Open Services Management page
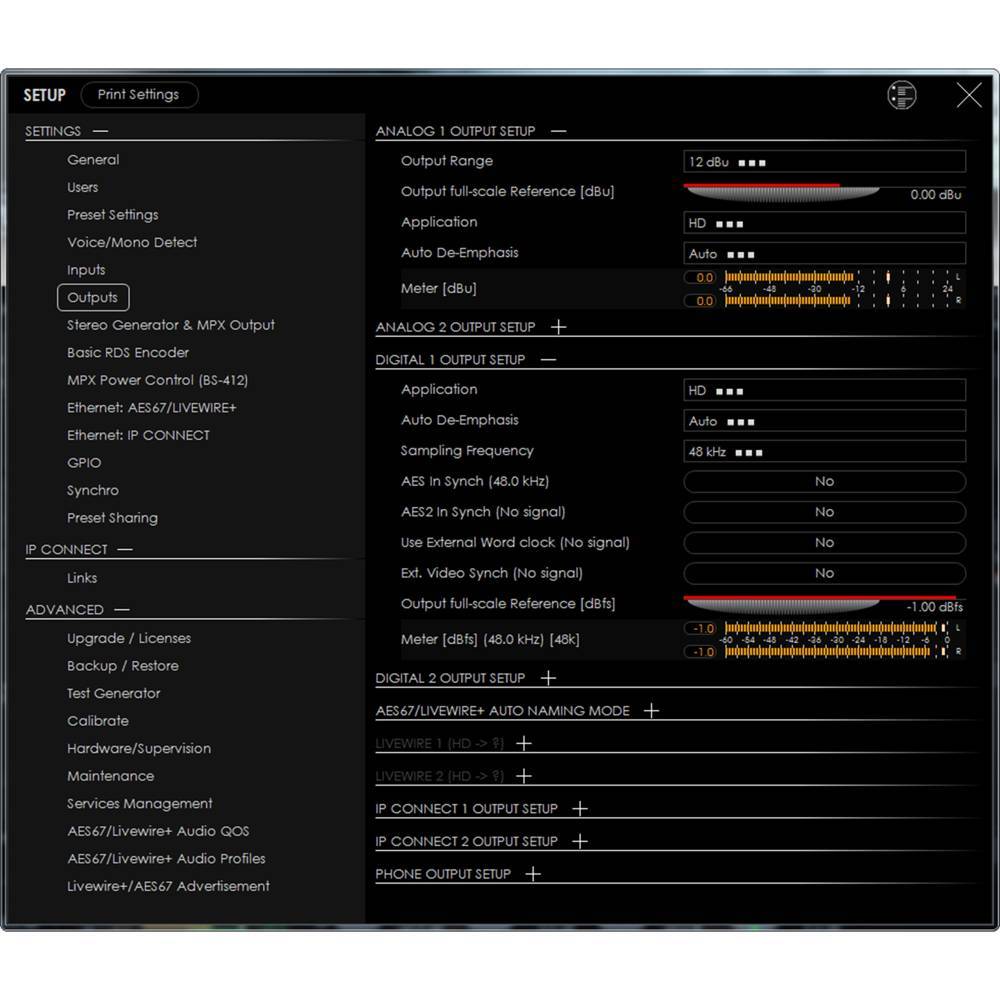The width and height of the screenshot is (1000, 1000). pos(140,804)
